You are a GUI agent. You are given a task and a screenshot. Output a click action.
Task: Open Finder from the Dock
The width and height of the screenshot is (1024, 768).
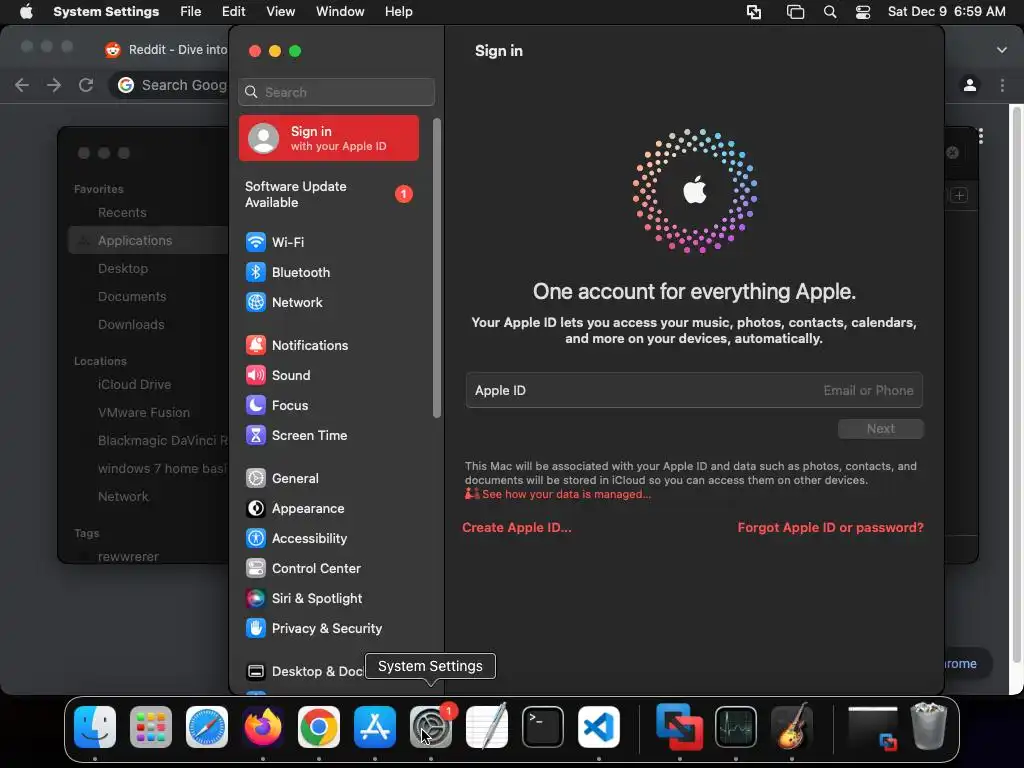pos(95,726)
